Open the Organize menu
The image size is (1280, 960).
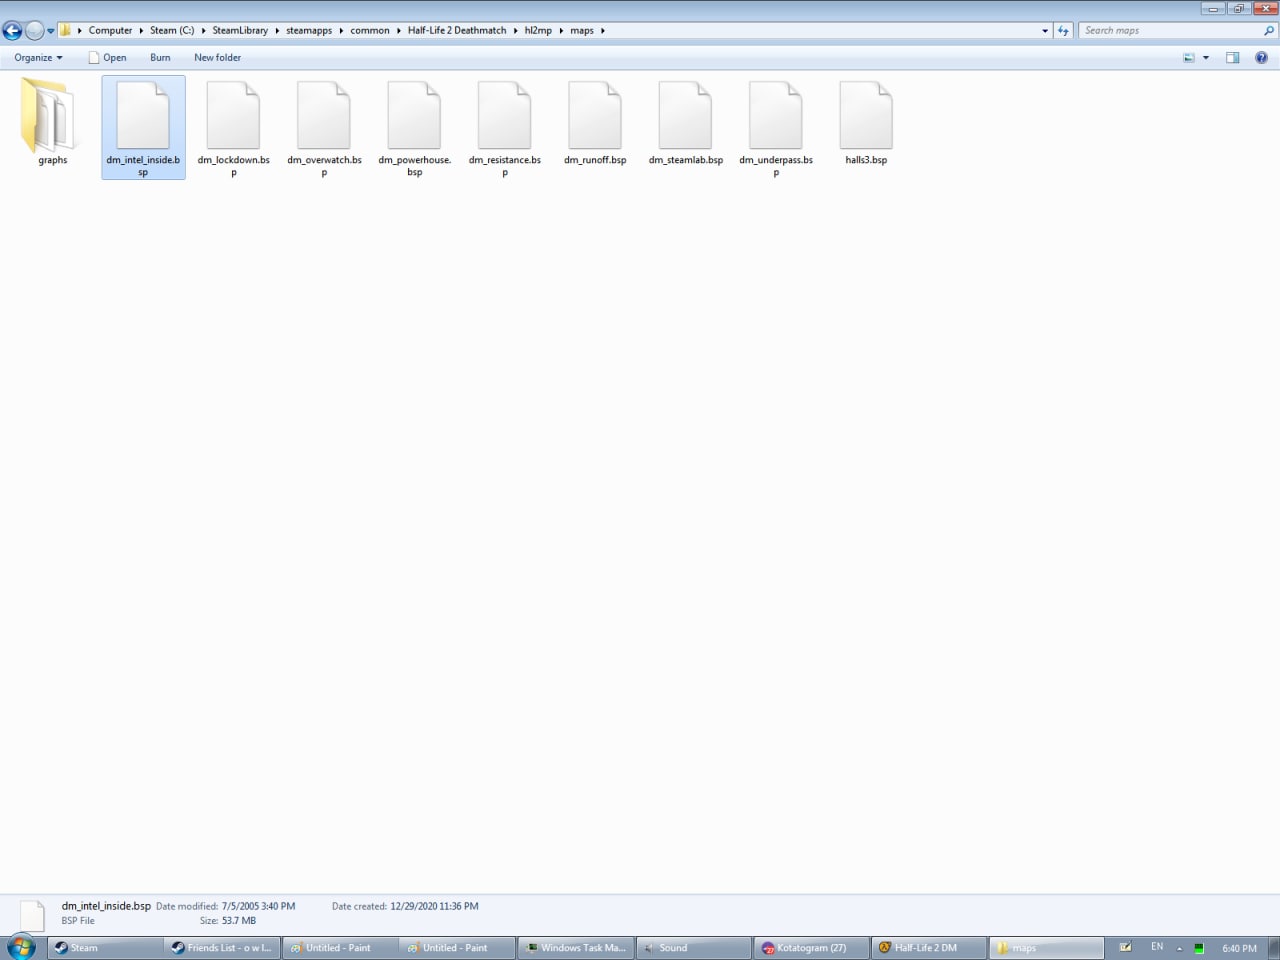tap(38, 57)
